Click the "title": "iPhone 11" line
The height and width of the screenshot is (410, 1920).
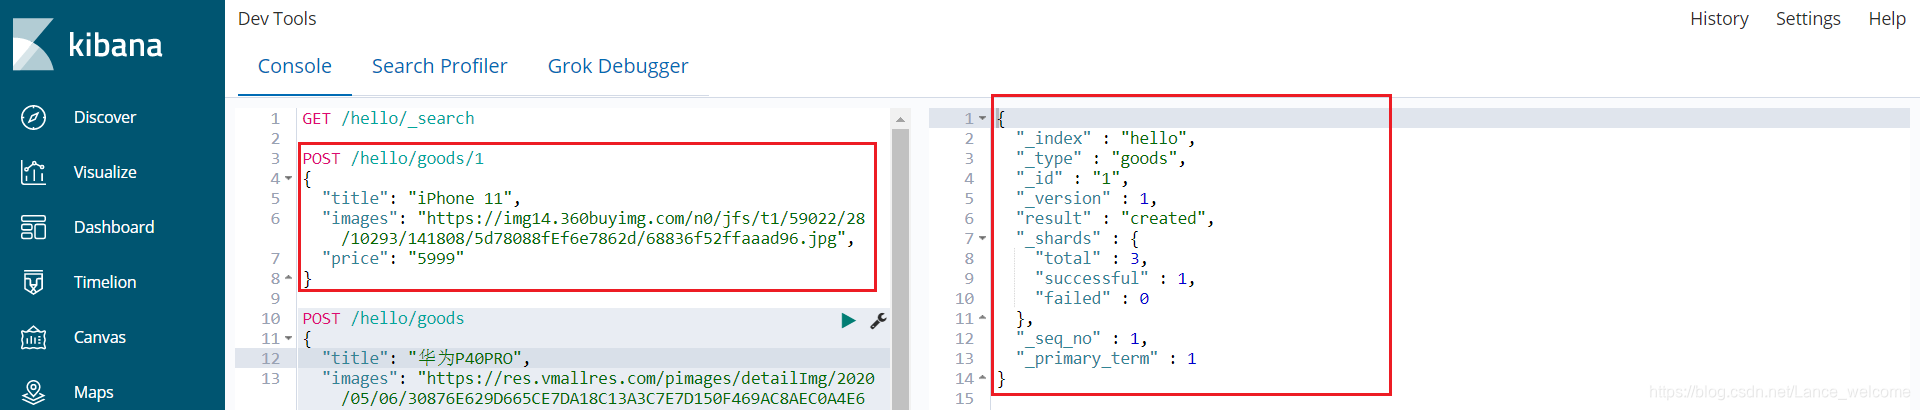[x=421, y=198]
